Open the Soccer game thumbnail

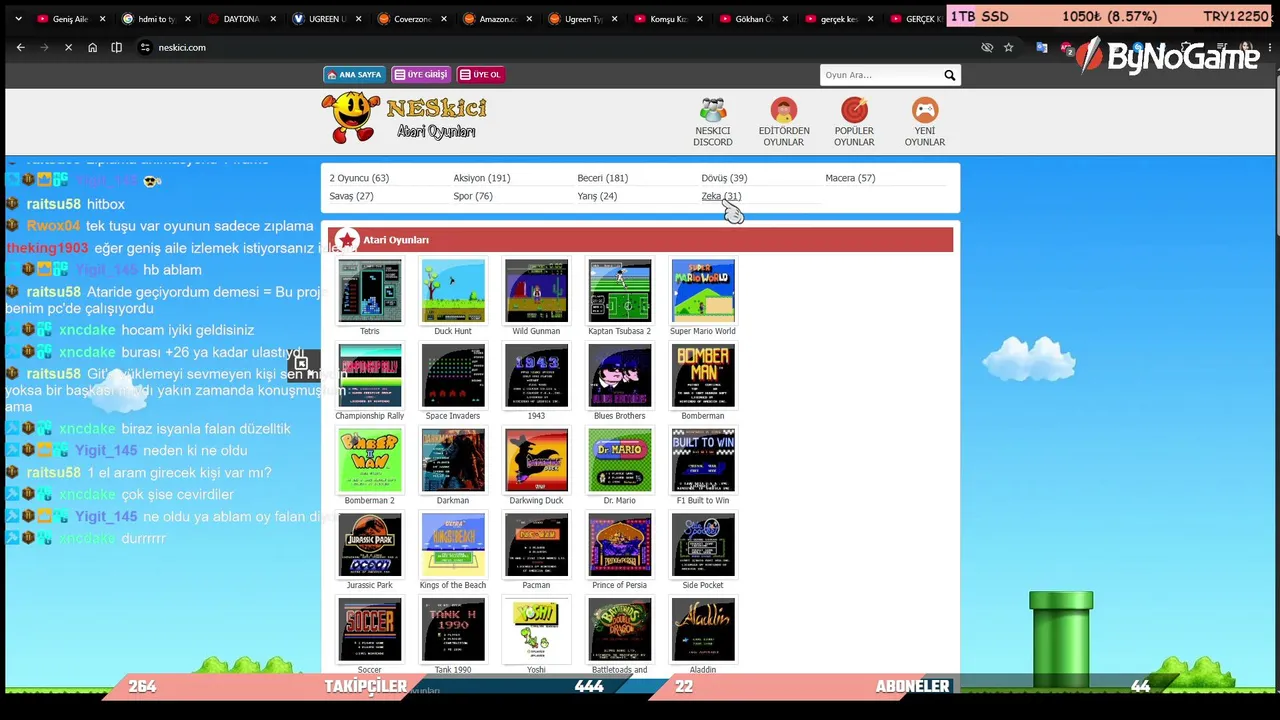[x=370, y=630]
